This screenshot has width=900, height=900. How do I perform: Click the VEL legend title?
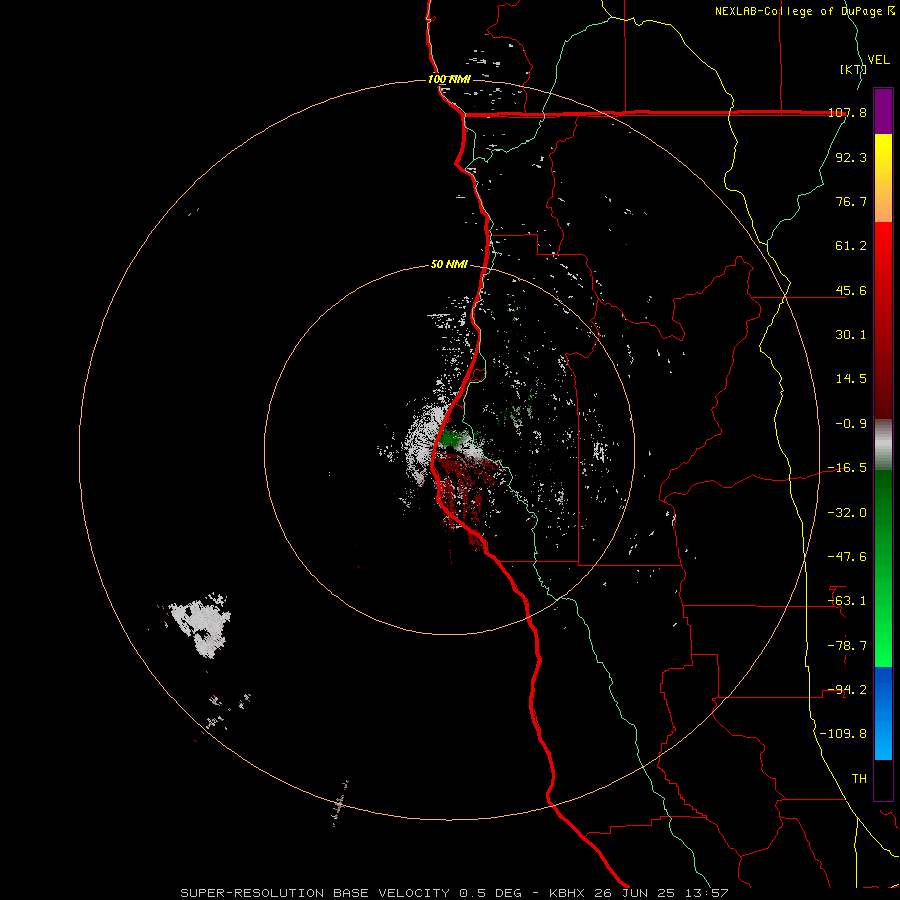coord(878,60)
